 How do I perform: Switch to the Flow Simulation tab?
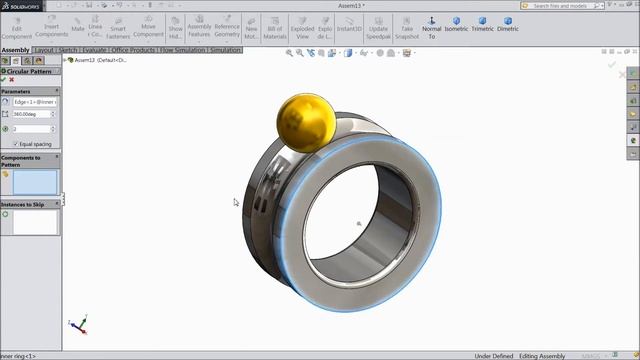tap(183, 50)
